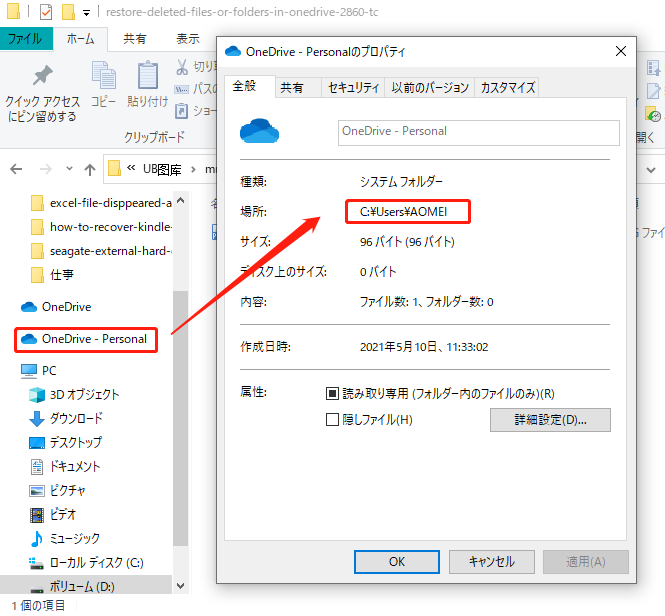Click the Advanced settings (詳細設定) button

click(550, 420)
